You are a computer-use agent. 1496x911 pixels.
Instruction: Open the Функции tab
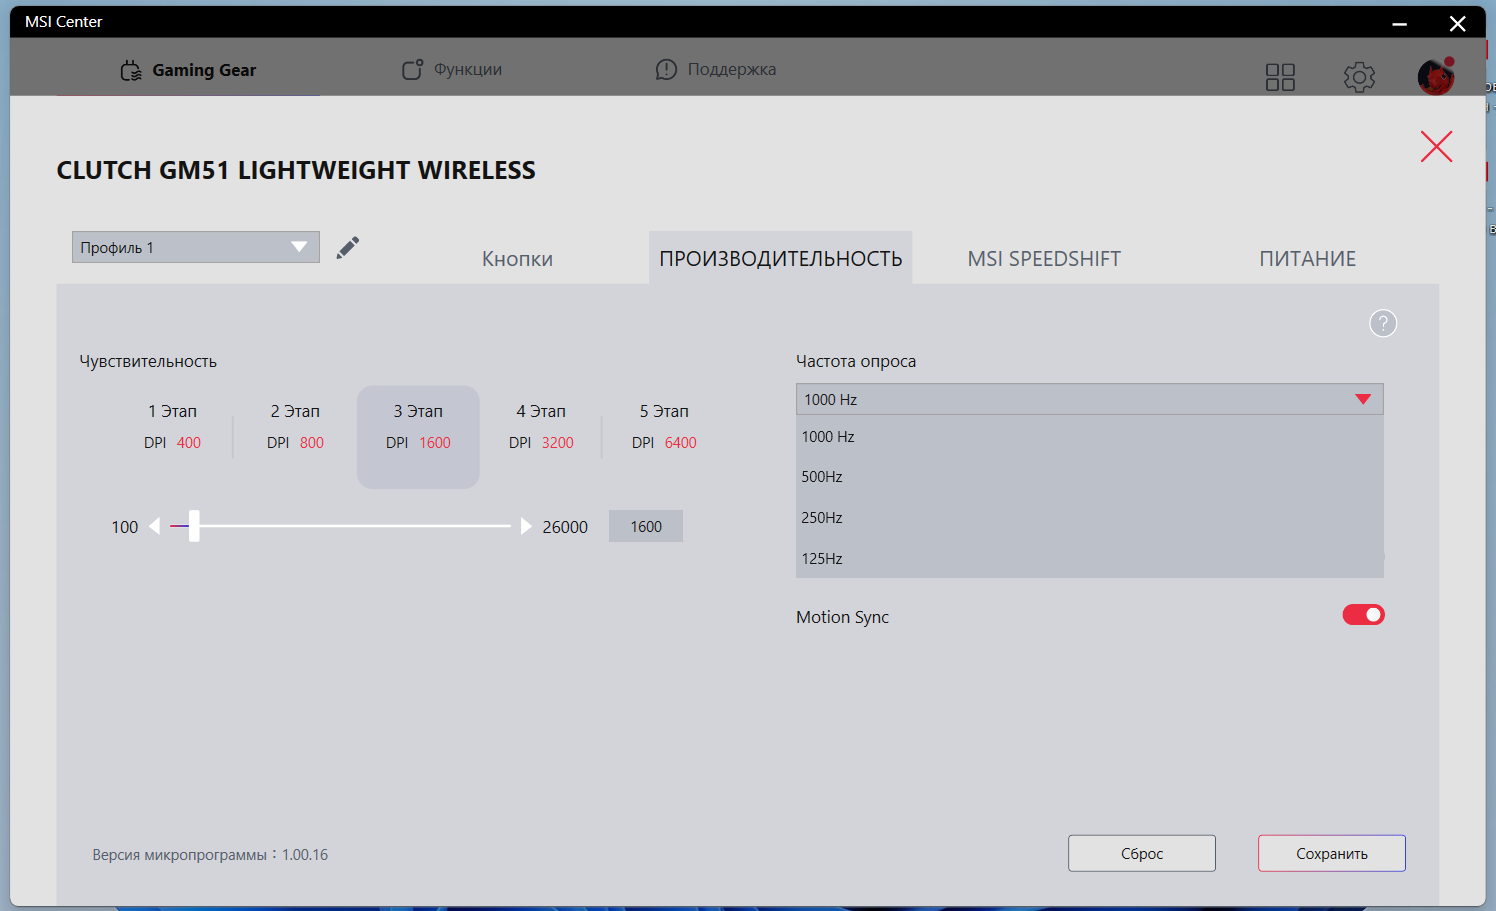452,69
